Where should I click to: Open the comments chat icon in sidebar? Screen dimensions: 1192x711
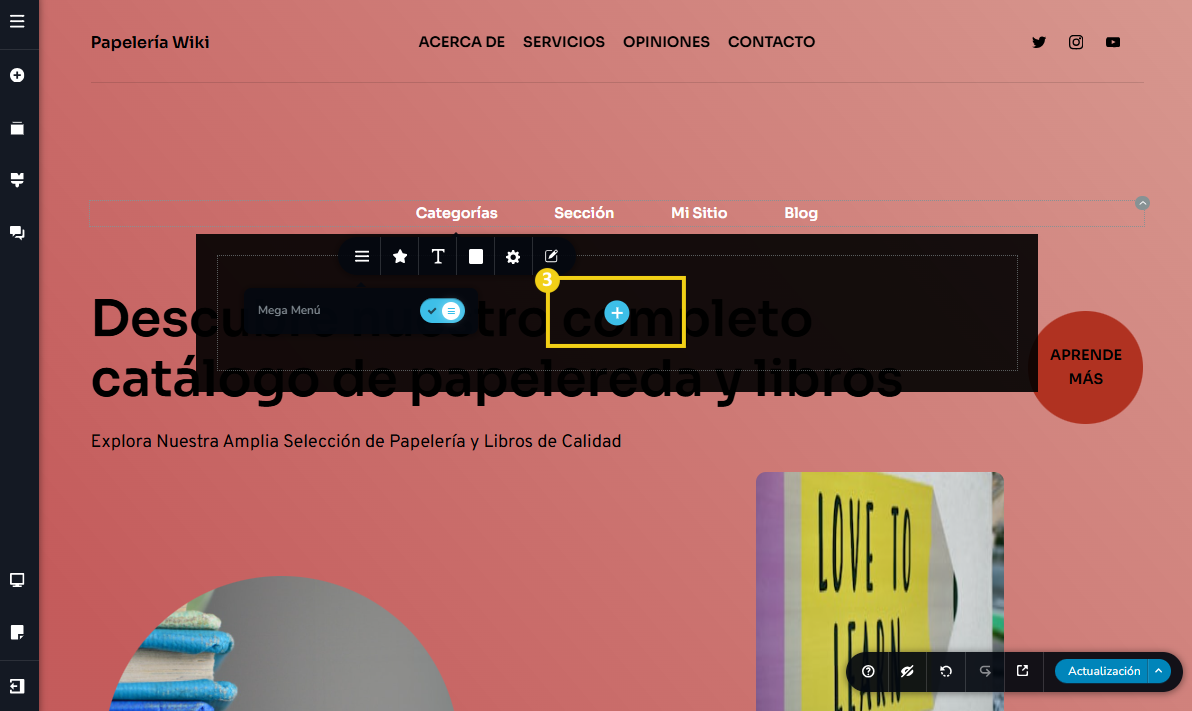[17, 232]
